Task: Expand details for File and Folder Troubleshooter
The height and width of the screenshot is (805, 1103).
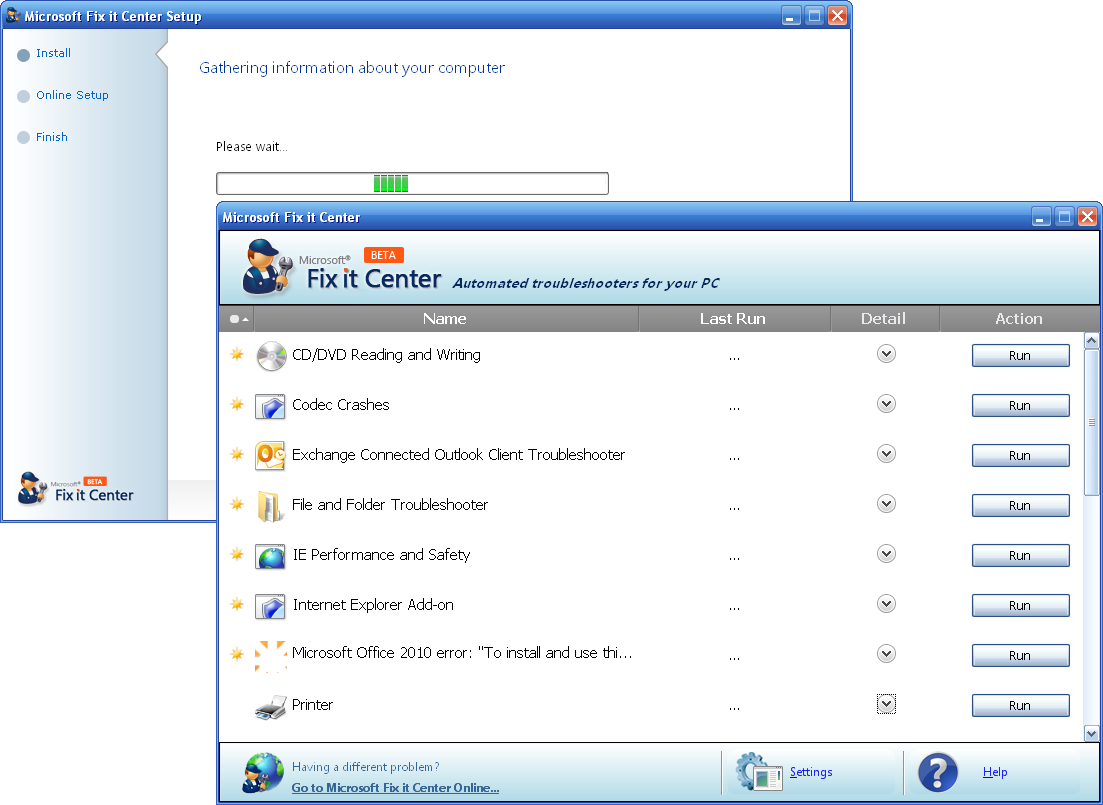Action: tap(886, 504)
